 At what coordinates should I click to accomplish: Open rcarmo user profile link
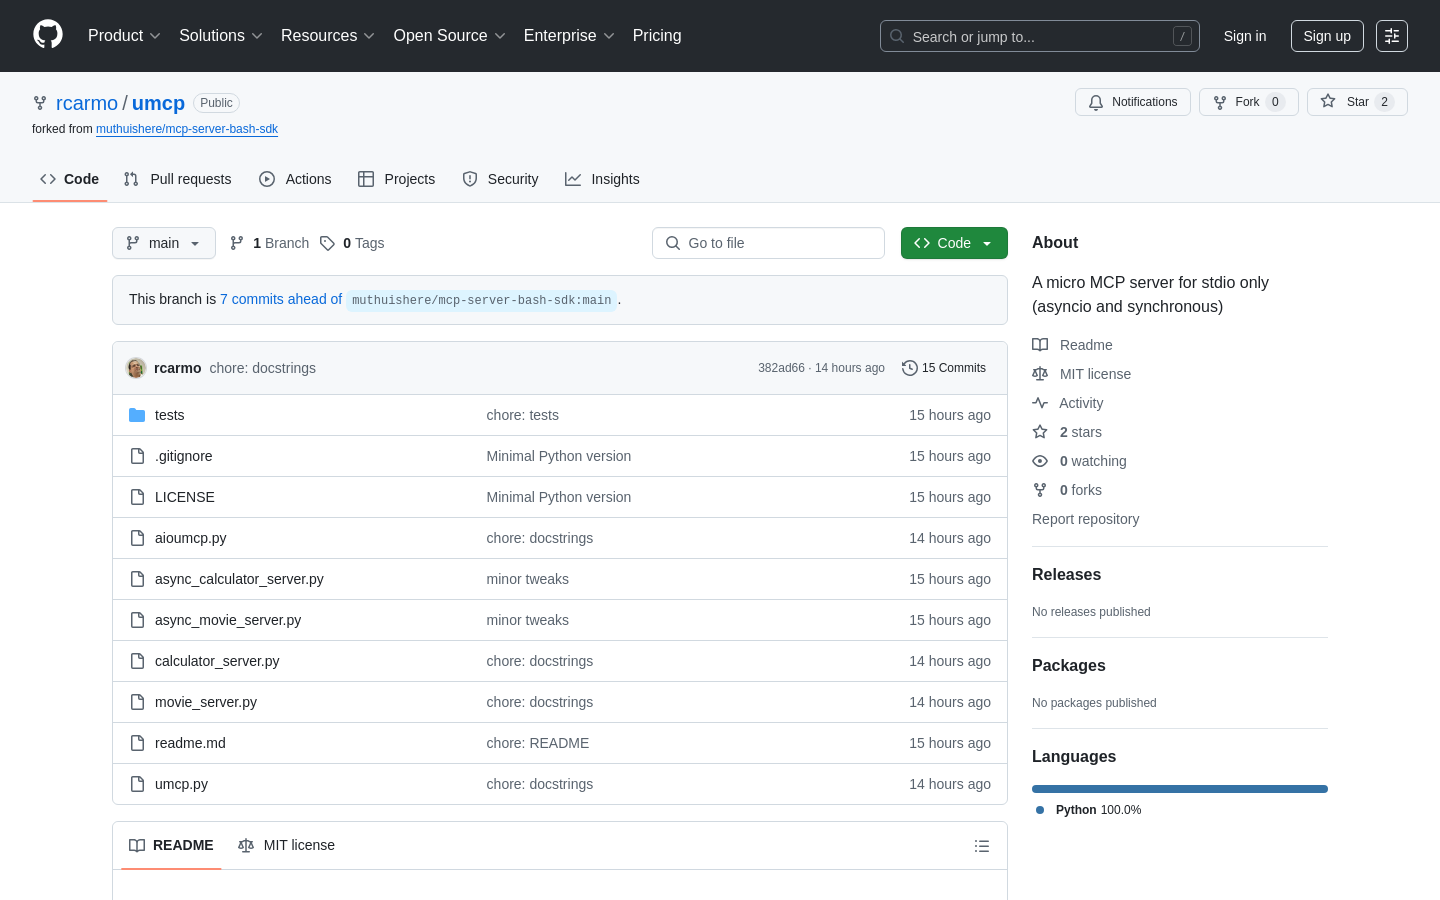(87, 103)
